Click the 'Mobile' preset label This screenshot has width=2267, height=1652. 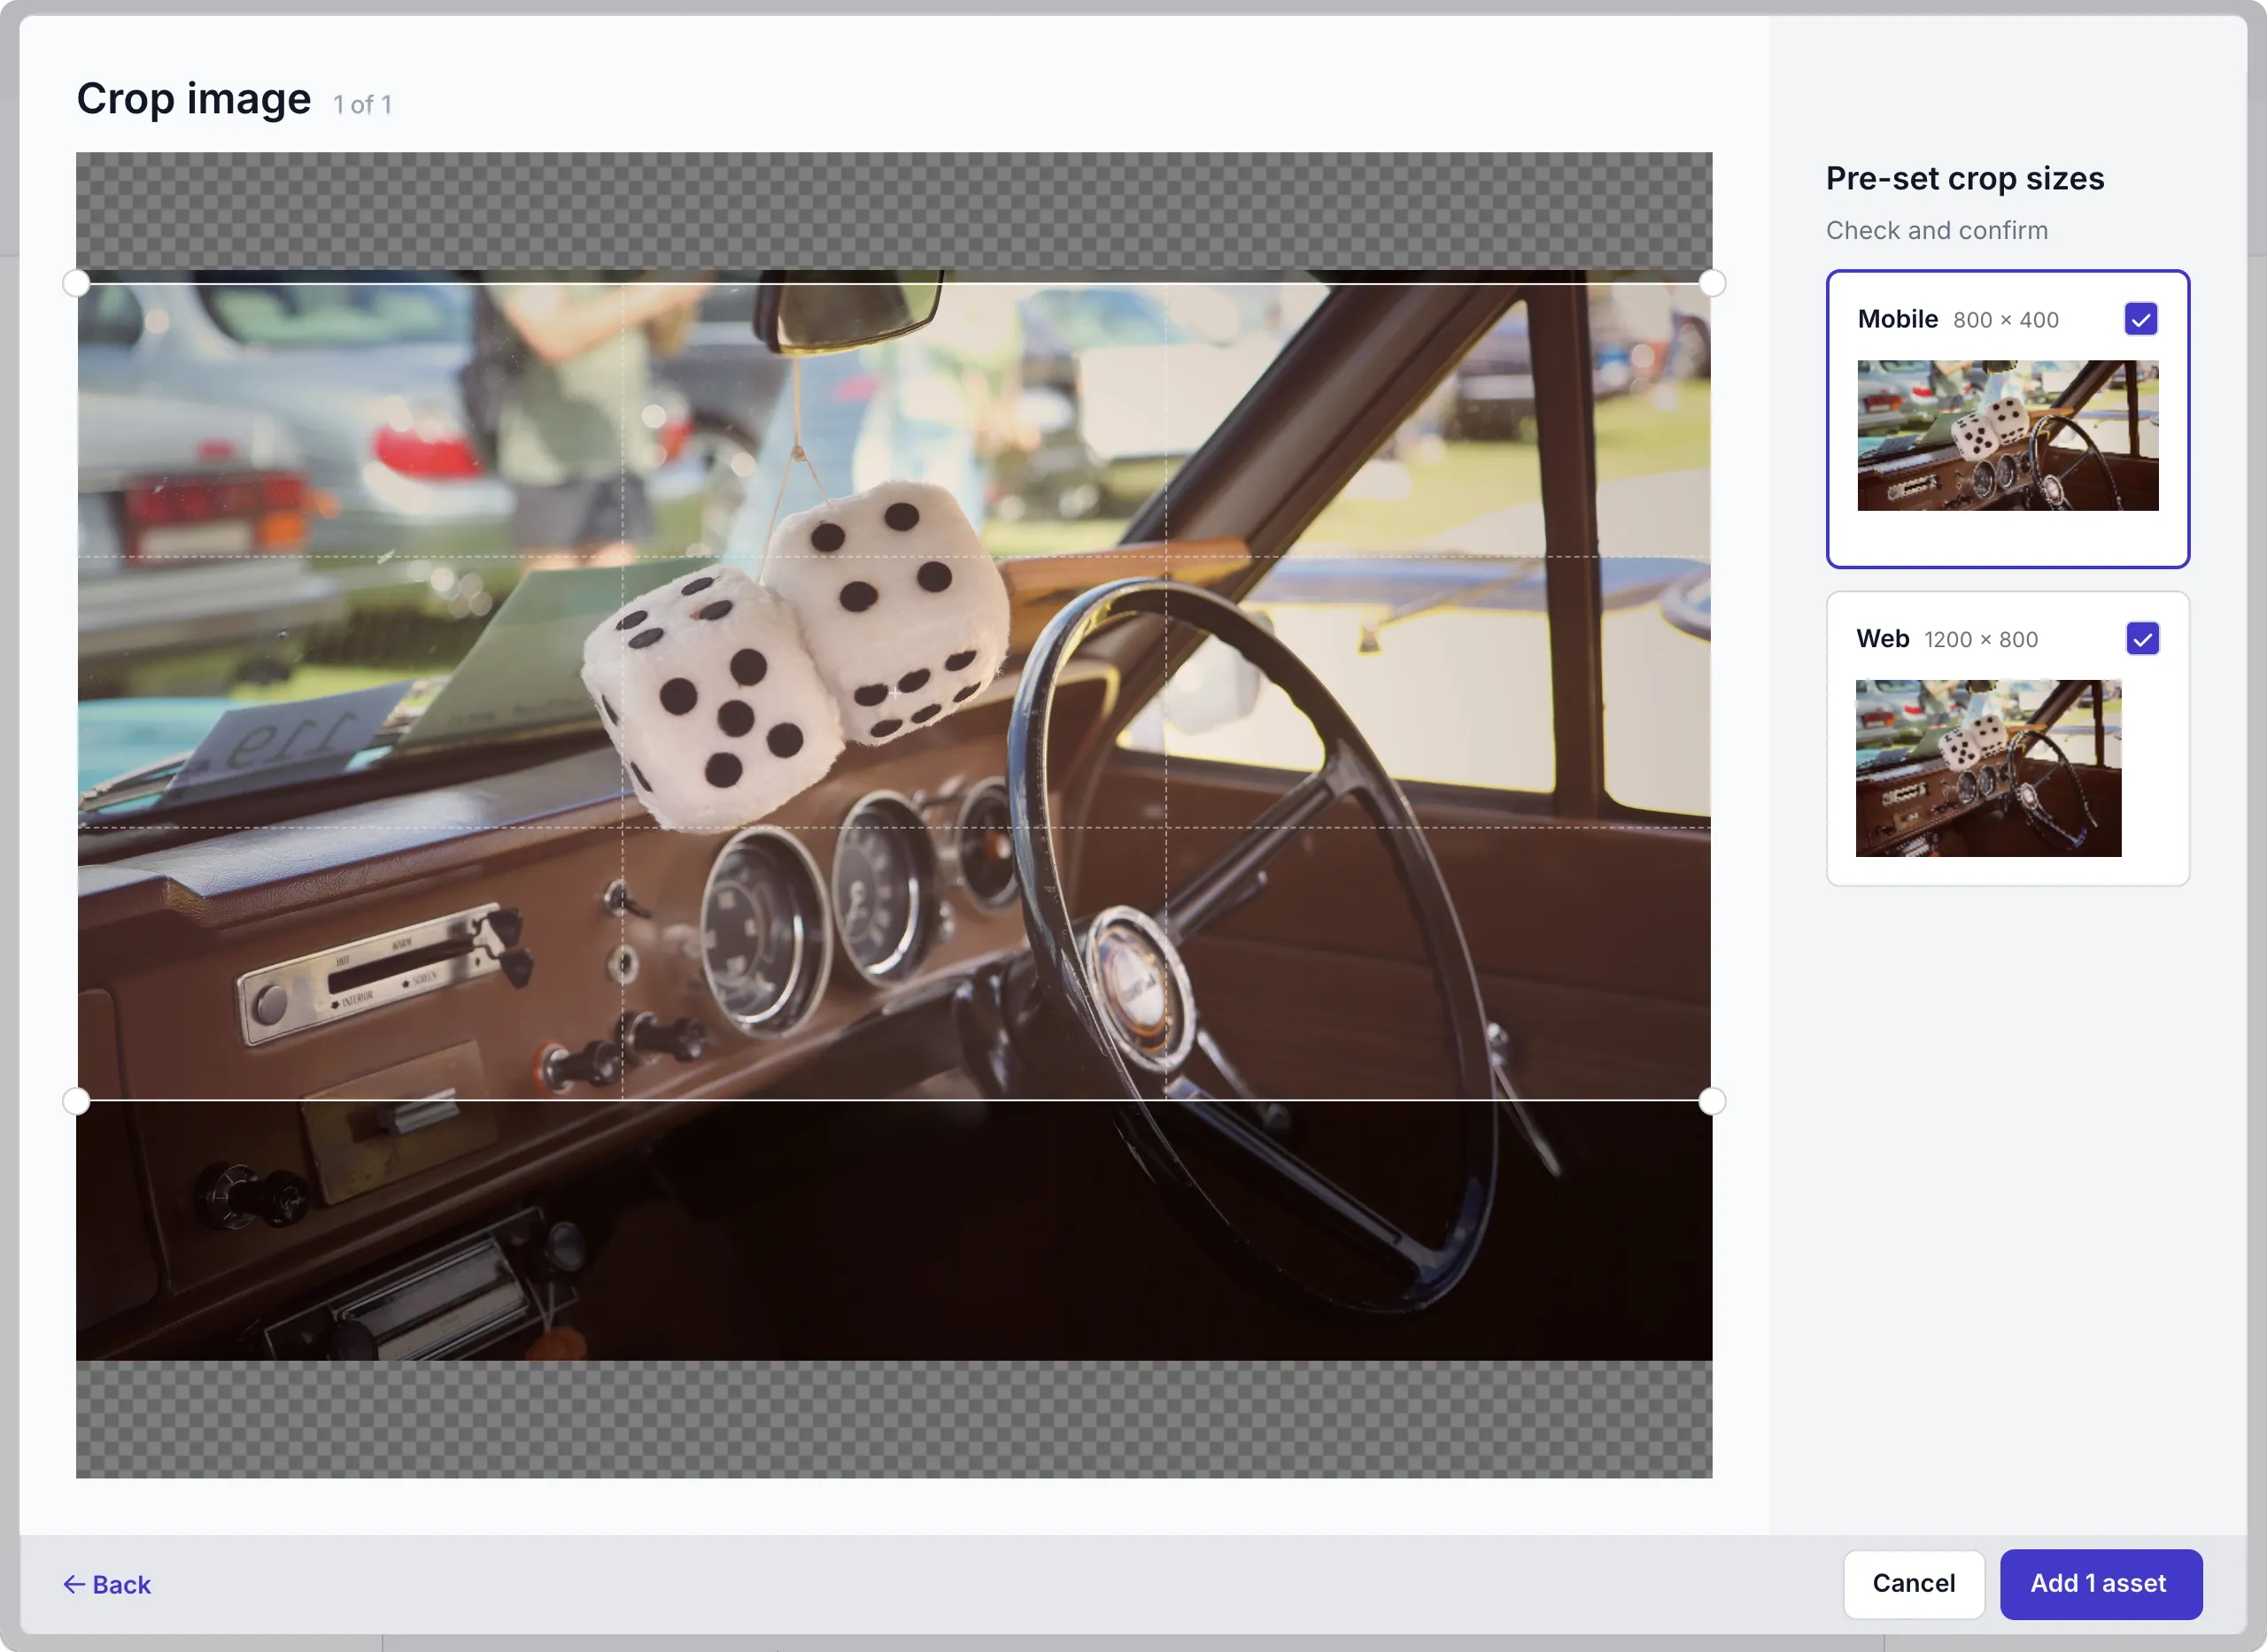(x=1897, y=319)
